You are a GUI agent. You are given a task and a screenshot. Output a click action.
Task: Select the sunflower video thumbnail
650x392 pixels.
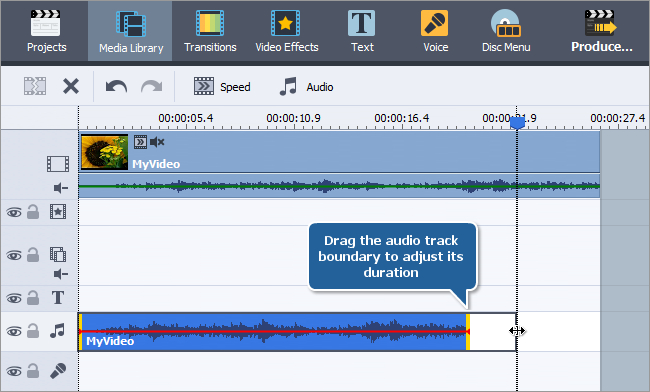(x=104, y=152)
